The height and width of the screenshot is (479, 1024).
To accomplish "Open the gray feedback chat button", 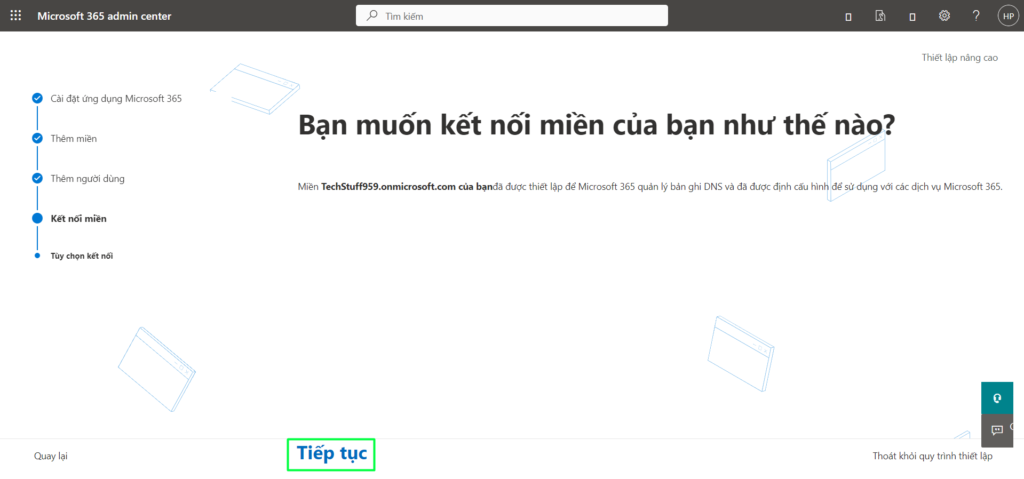I will point(997,430).
